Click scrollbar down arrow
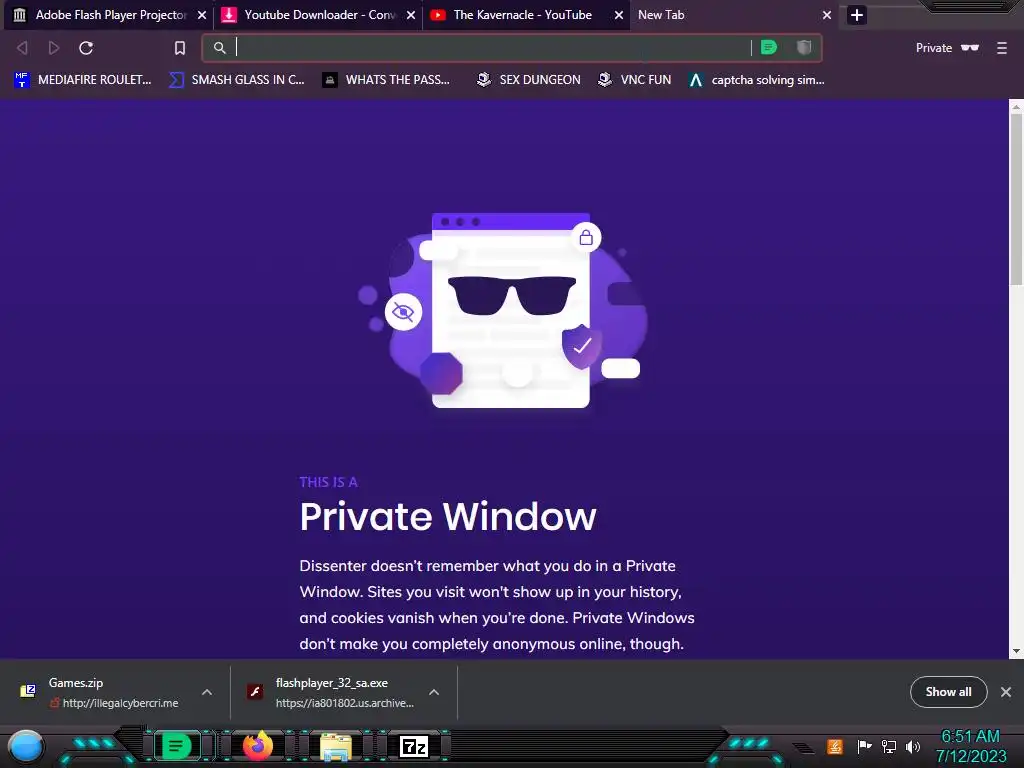 pos(1016,651)
